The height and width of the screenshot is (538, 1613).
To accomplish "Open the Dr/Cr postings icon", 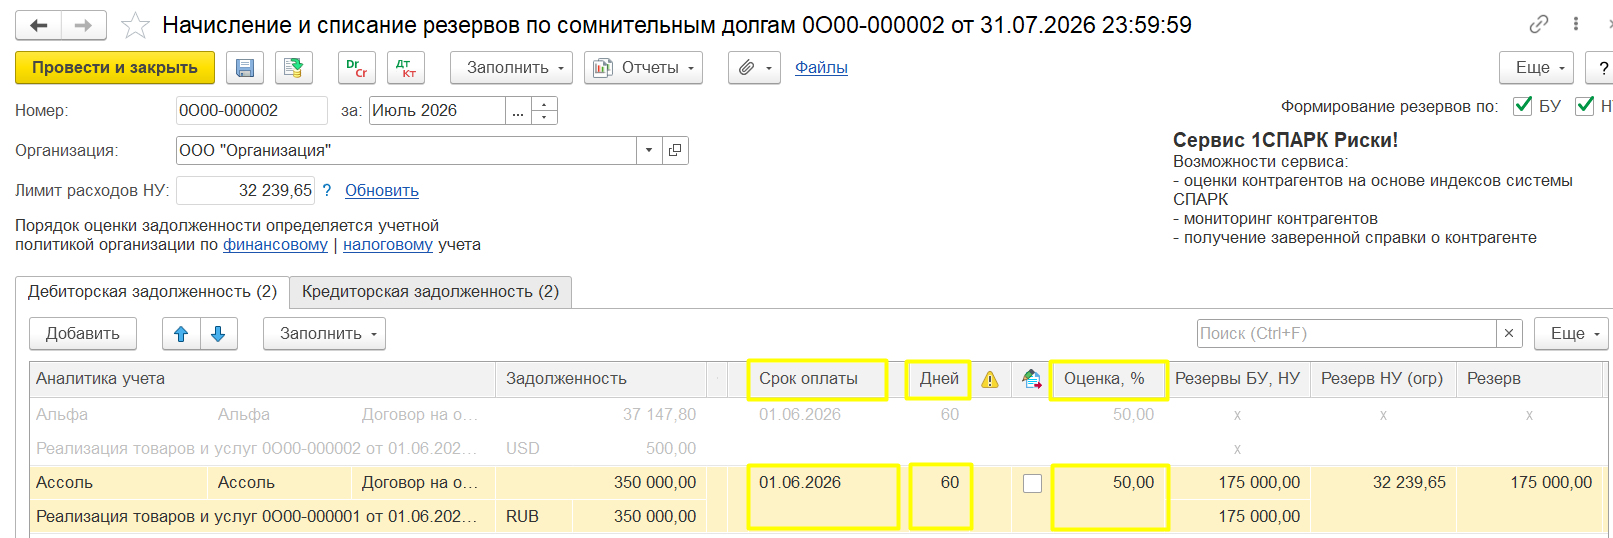I will tap(357, 68).
